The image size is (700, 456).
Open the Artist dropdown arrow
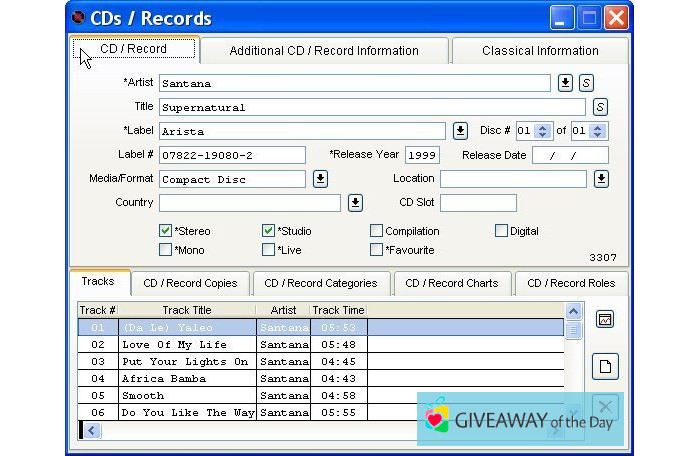click(565, 83)
